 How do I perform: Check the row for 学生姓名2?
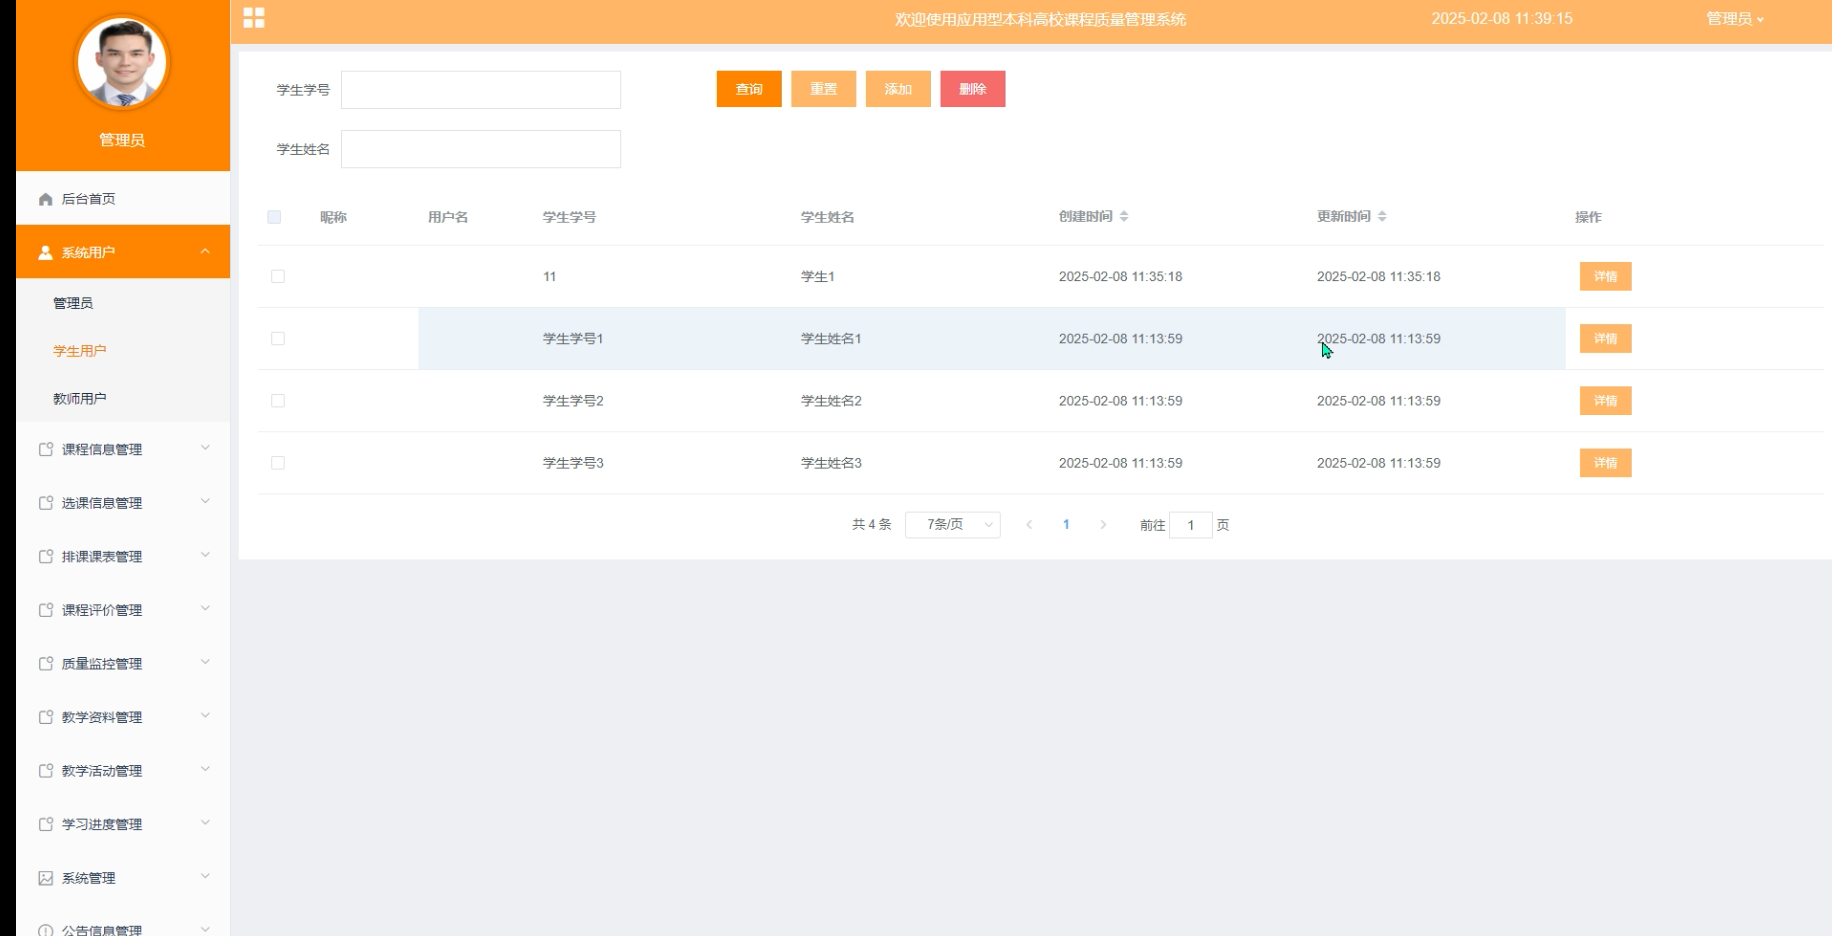[278, 400]
